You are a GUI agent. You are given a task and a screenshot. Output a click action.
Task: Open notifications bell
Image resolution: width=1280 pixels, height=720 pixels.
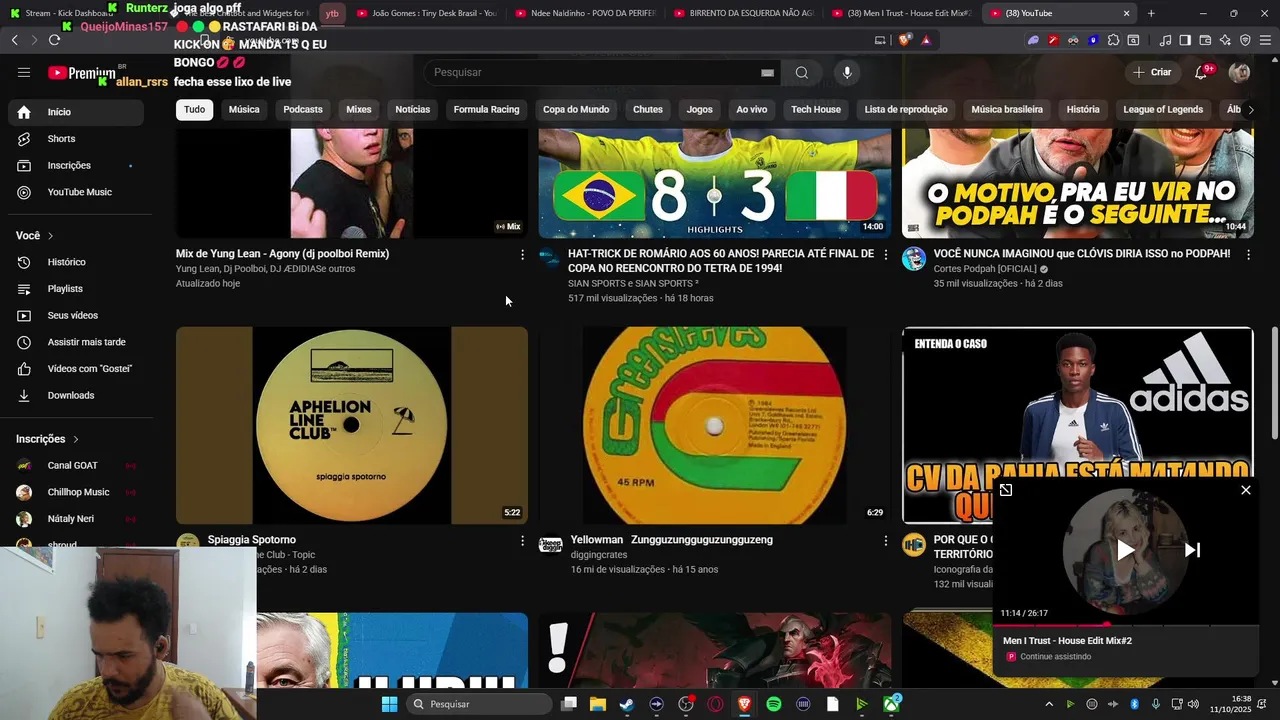1201,72
